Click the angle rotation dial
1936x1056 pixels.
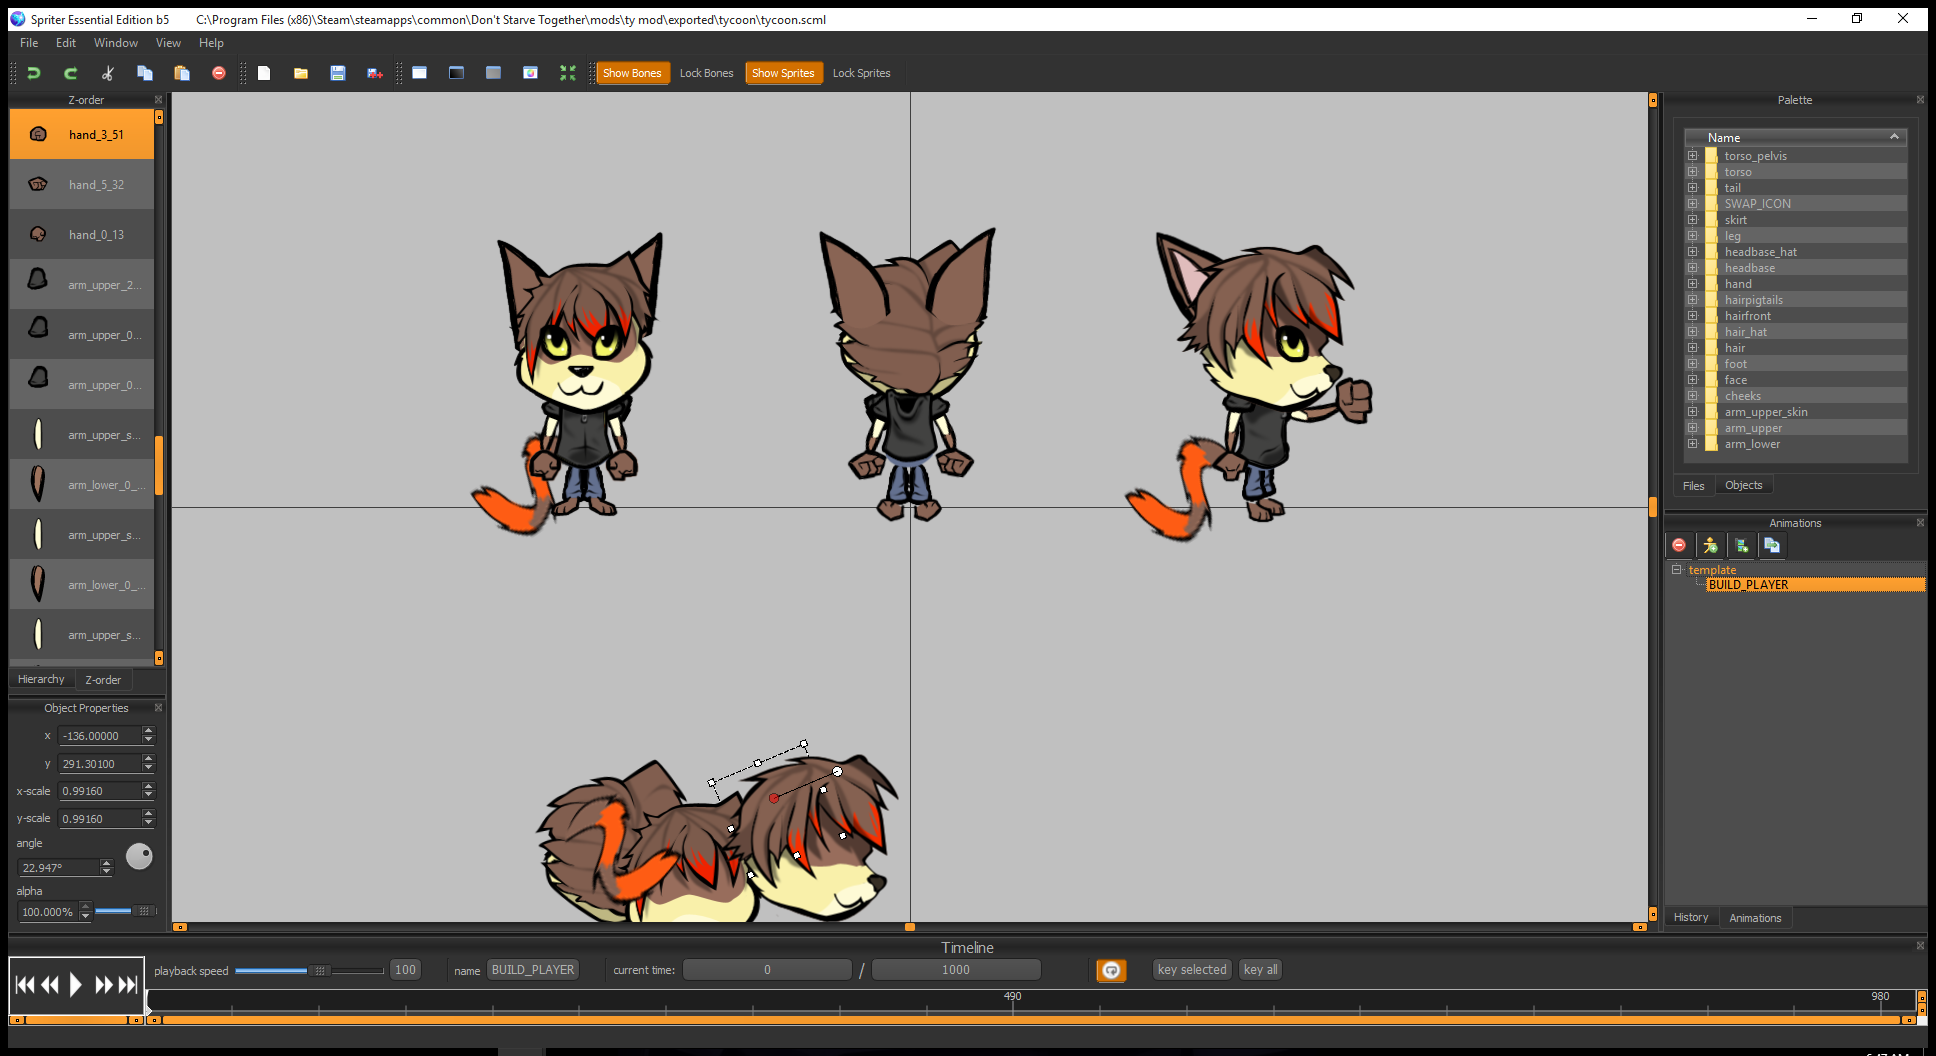[x=139, y=856]
